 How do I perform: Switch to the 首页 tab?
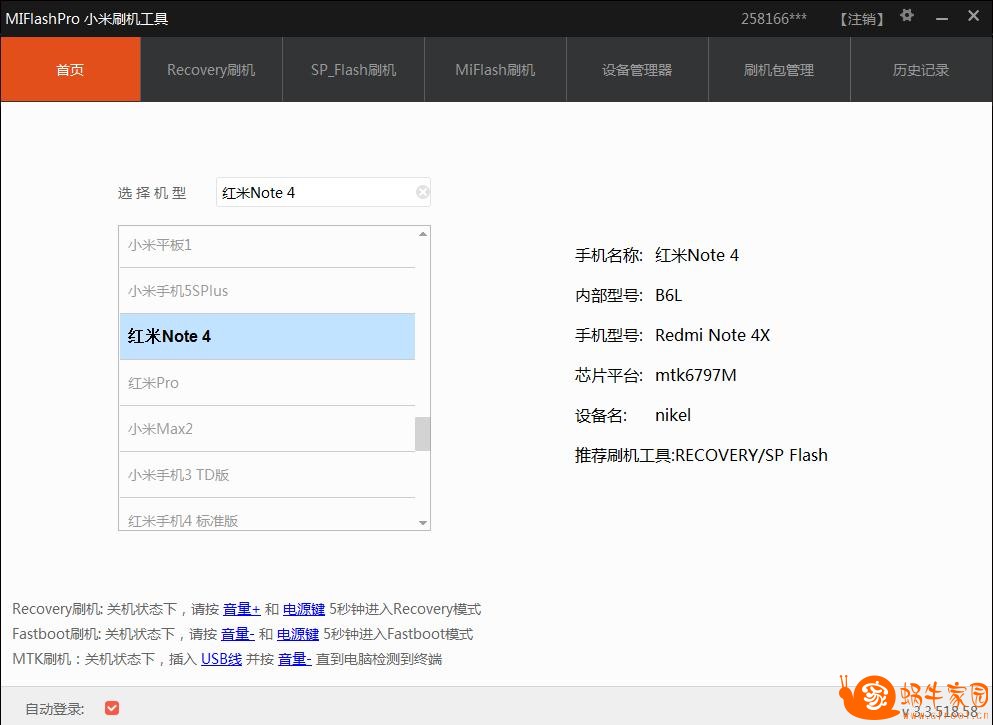70,69
